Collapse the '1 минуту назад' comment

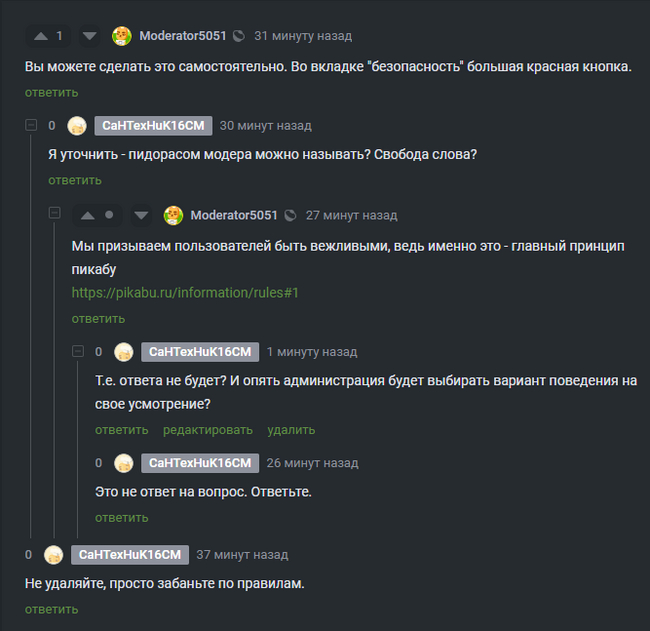(79, 351)
